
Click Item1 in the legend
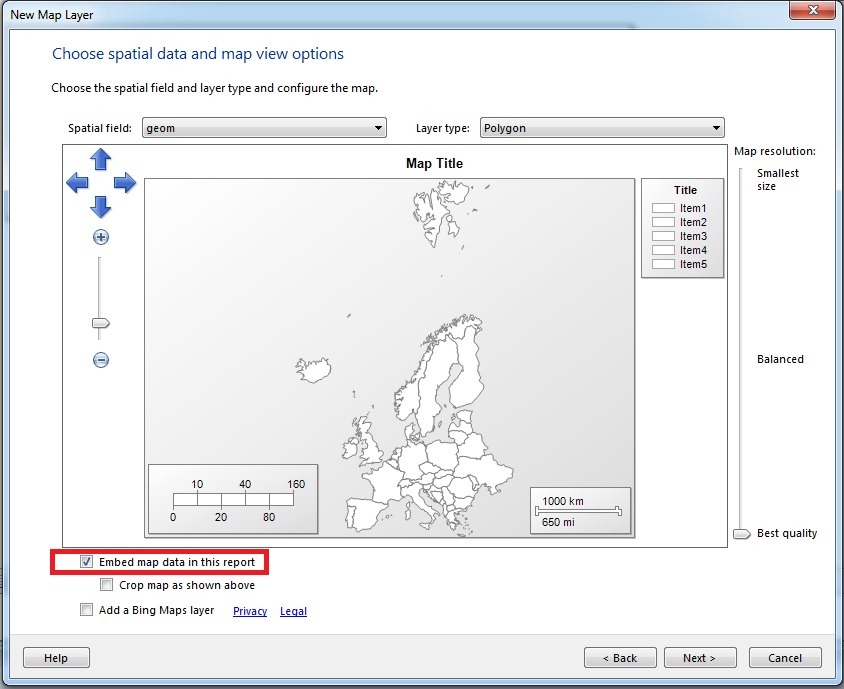tap(693, 208)
